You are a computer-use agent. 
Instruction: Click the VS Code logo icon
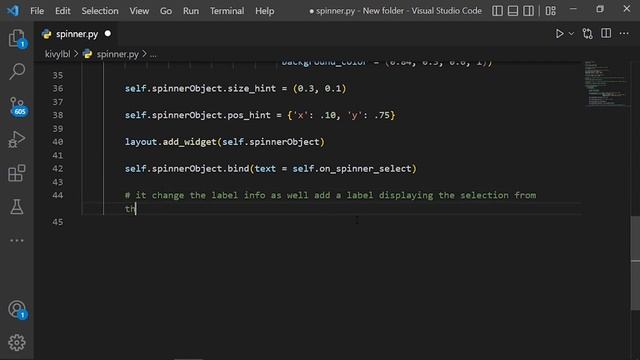point(13,10)
